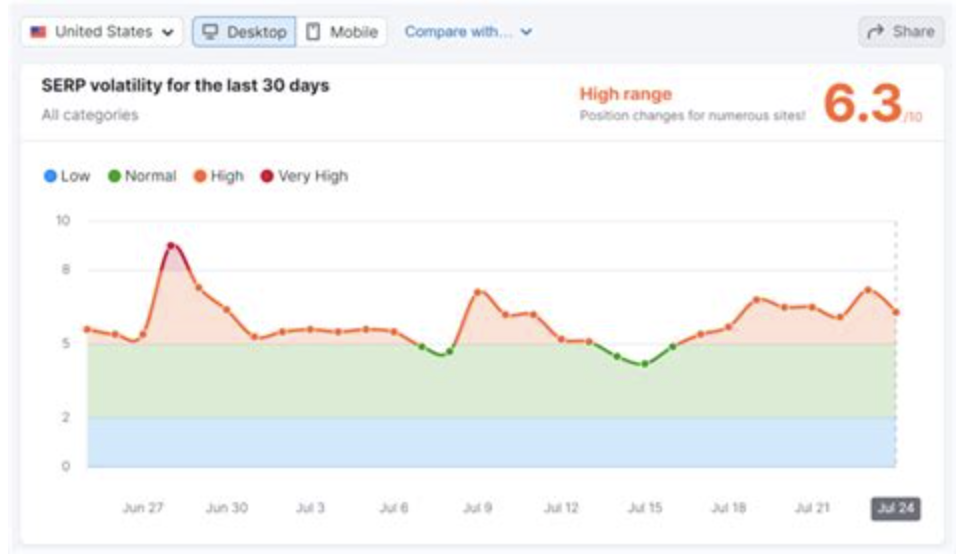Image resolution: width=972 pixels, height=556 pixels.
Task: Click the share arrow icon
Action: 875,32
